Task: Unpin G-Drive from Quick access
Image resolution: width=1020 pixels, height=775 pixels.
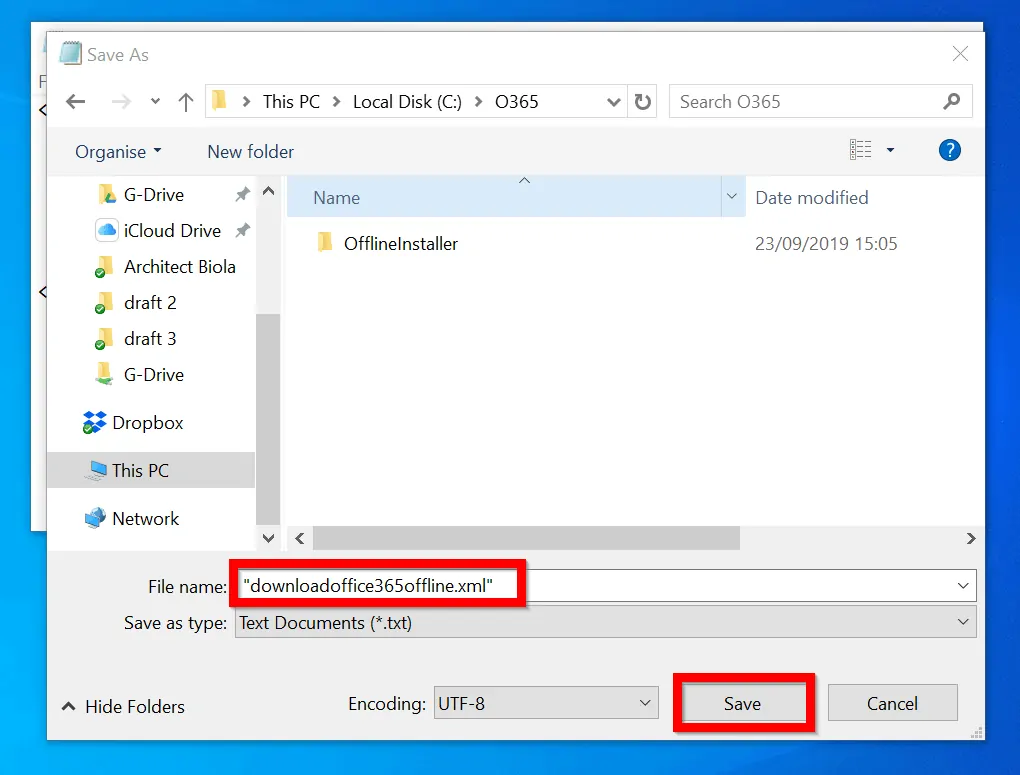Action: tap(241, 194)
